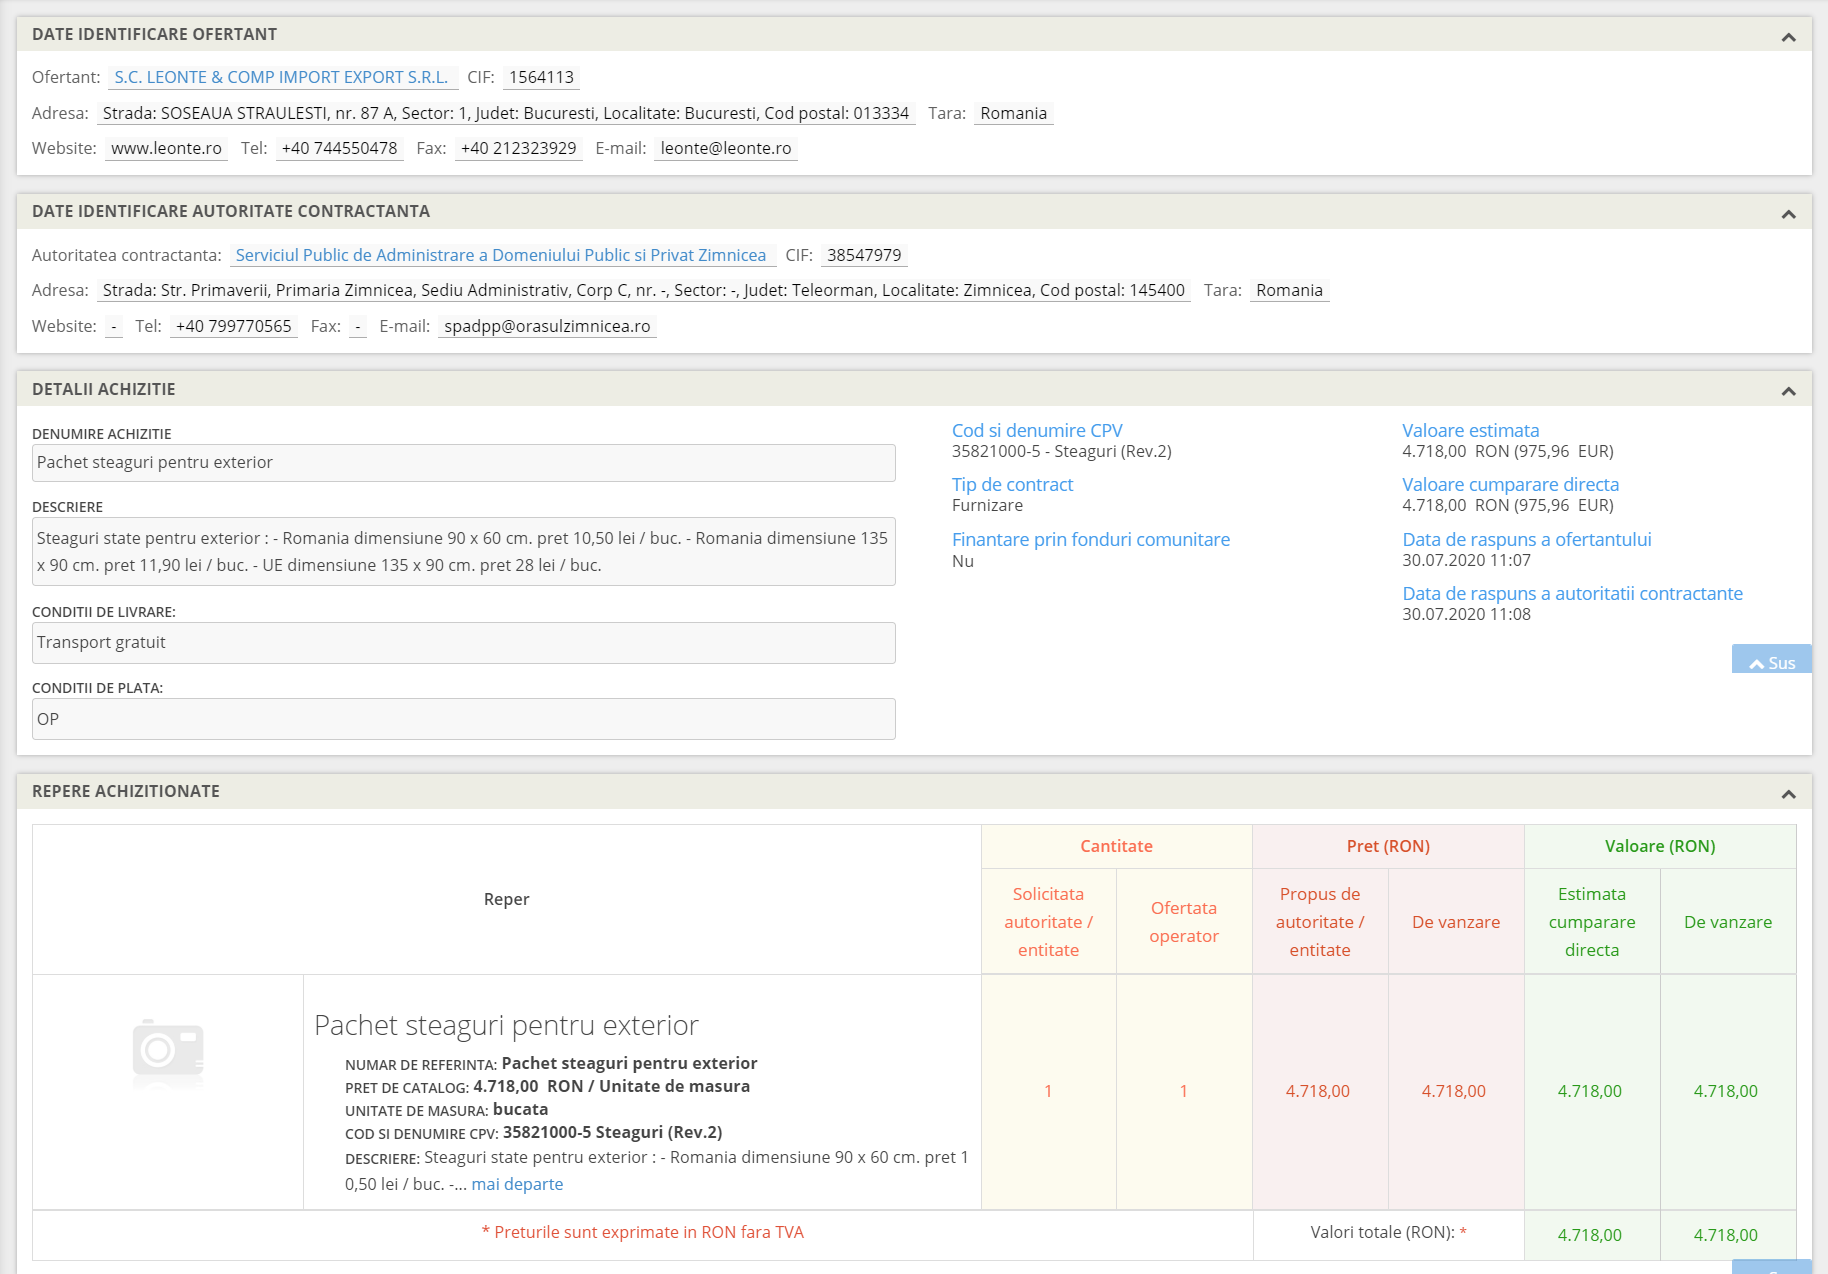Screen dimensions: 1828x1274
Task: Collapse the Detalii Achizitie section
Action: [1788, 391]
